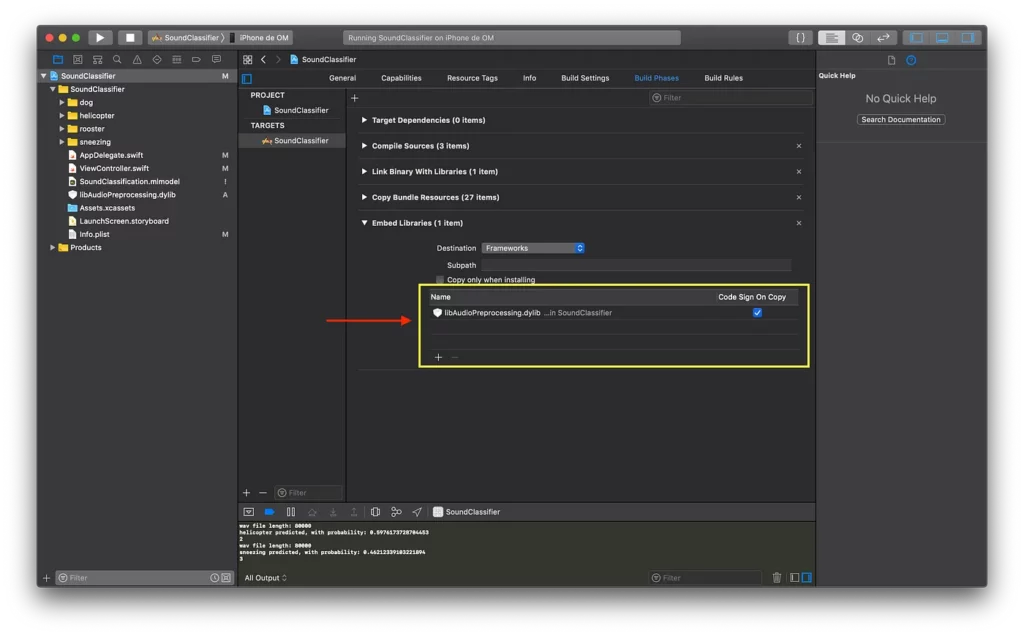Expand the dog folder
This screenshot has height=636, width=1024.
(x=61, y=103)
